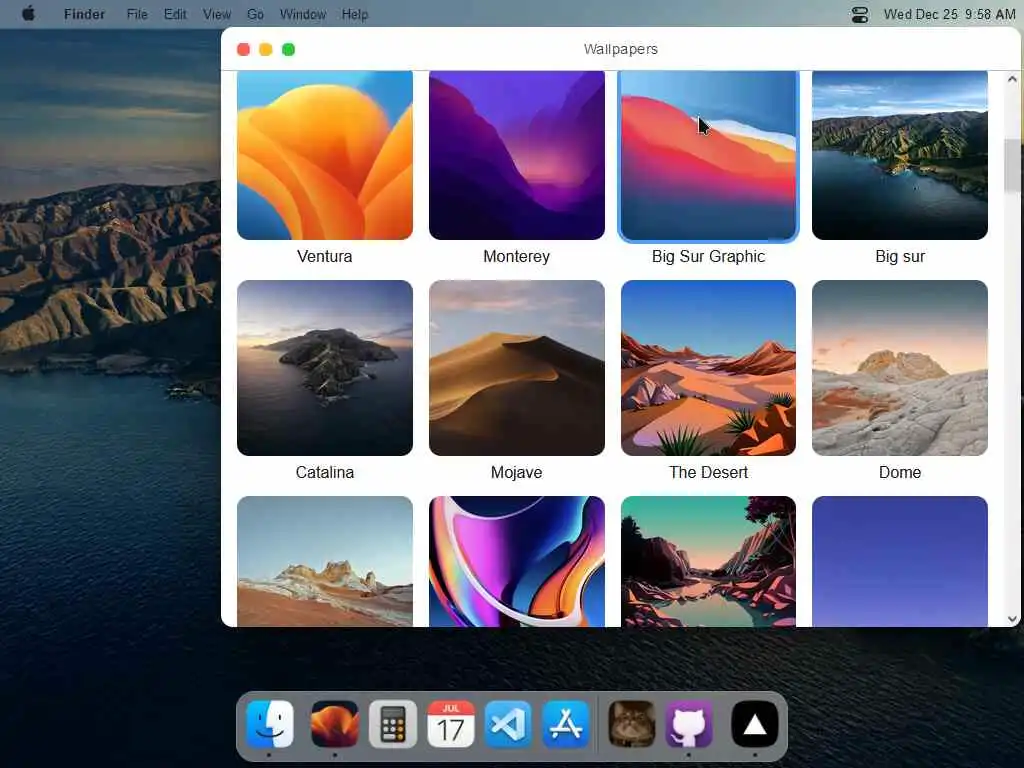Pick The Desert wallpaper thumbnail
This screenshot has width=1024, height=768.
coord(709,368)
